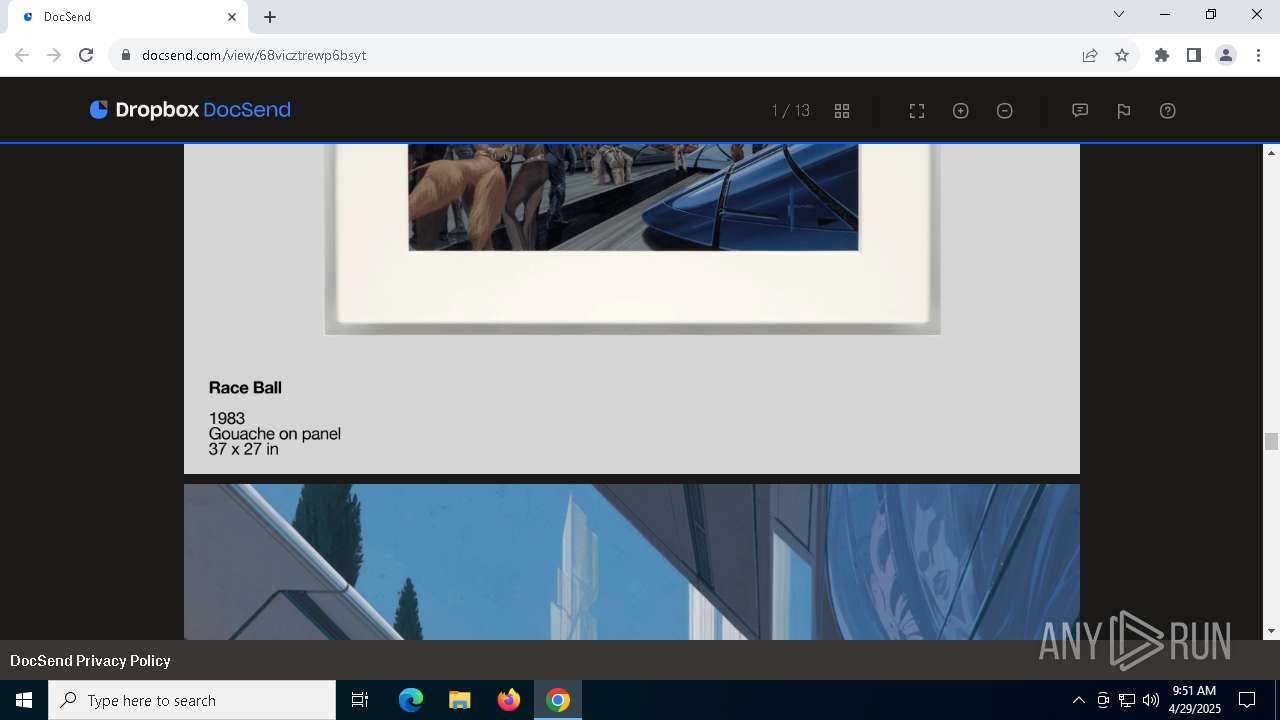
Task: Click the Dropbox DocSend logo
Action: pos(190,110)
